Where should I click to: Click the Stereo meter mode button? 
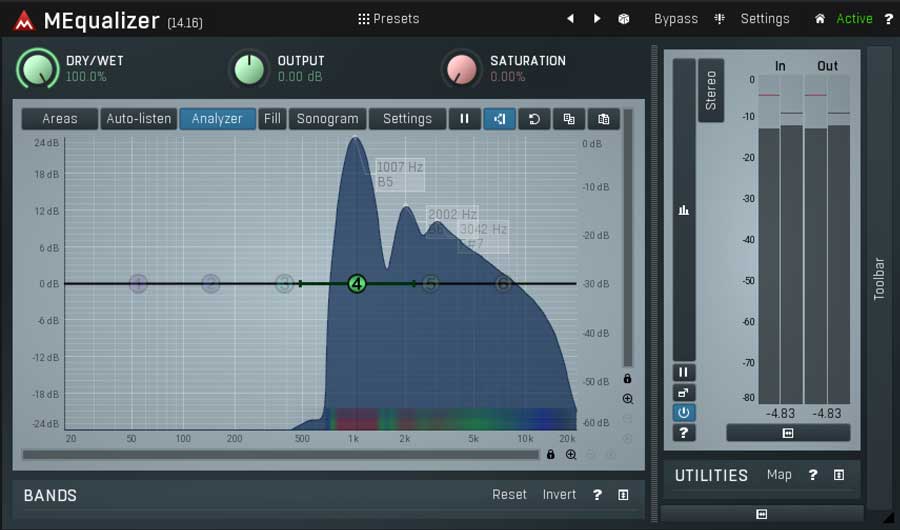coord(711,90)
